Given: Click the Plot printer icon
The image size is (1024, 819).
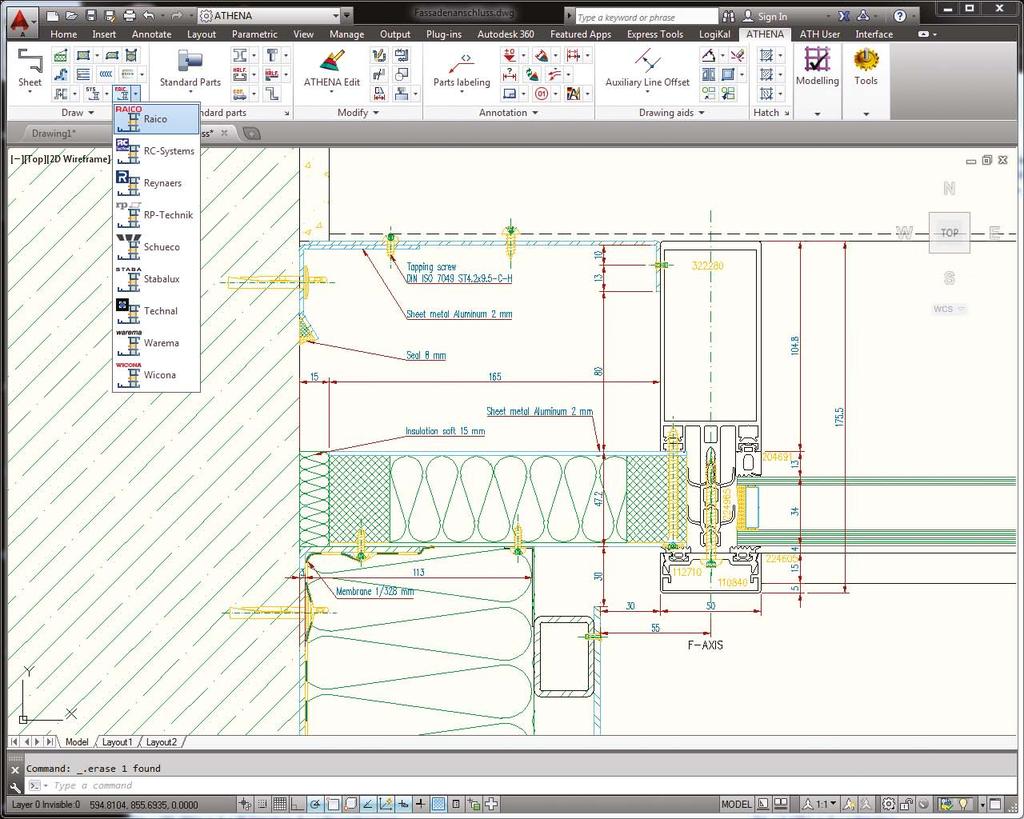Looking at the screenshot, I should 129,15.
